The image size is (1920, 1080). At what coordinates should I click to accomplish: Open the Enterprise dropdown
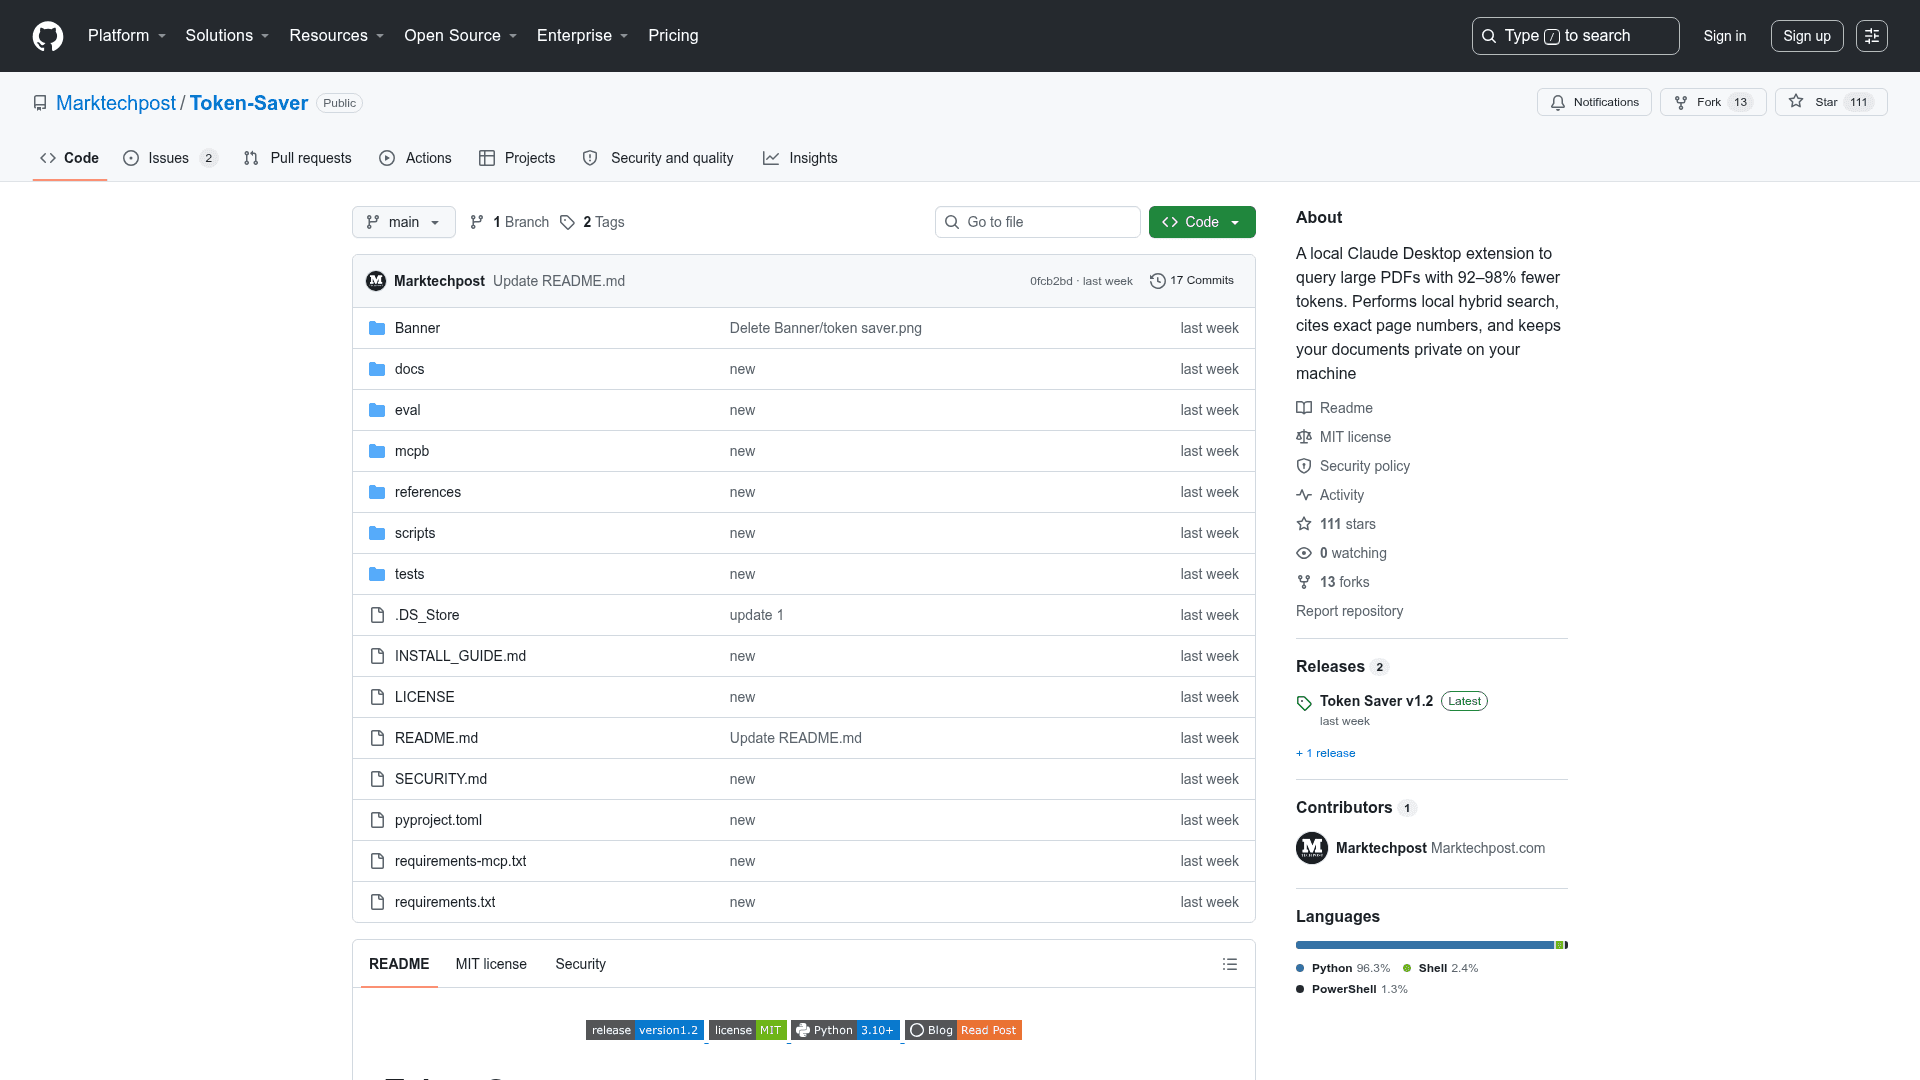click(583, 36)
